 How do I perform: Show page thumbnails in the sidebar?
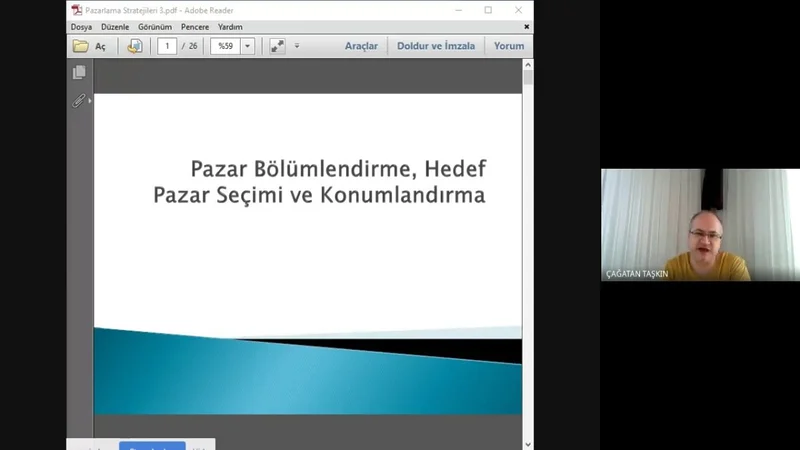(x=79, y=72)
